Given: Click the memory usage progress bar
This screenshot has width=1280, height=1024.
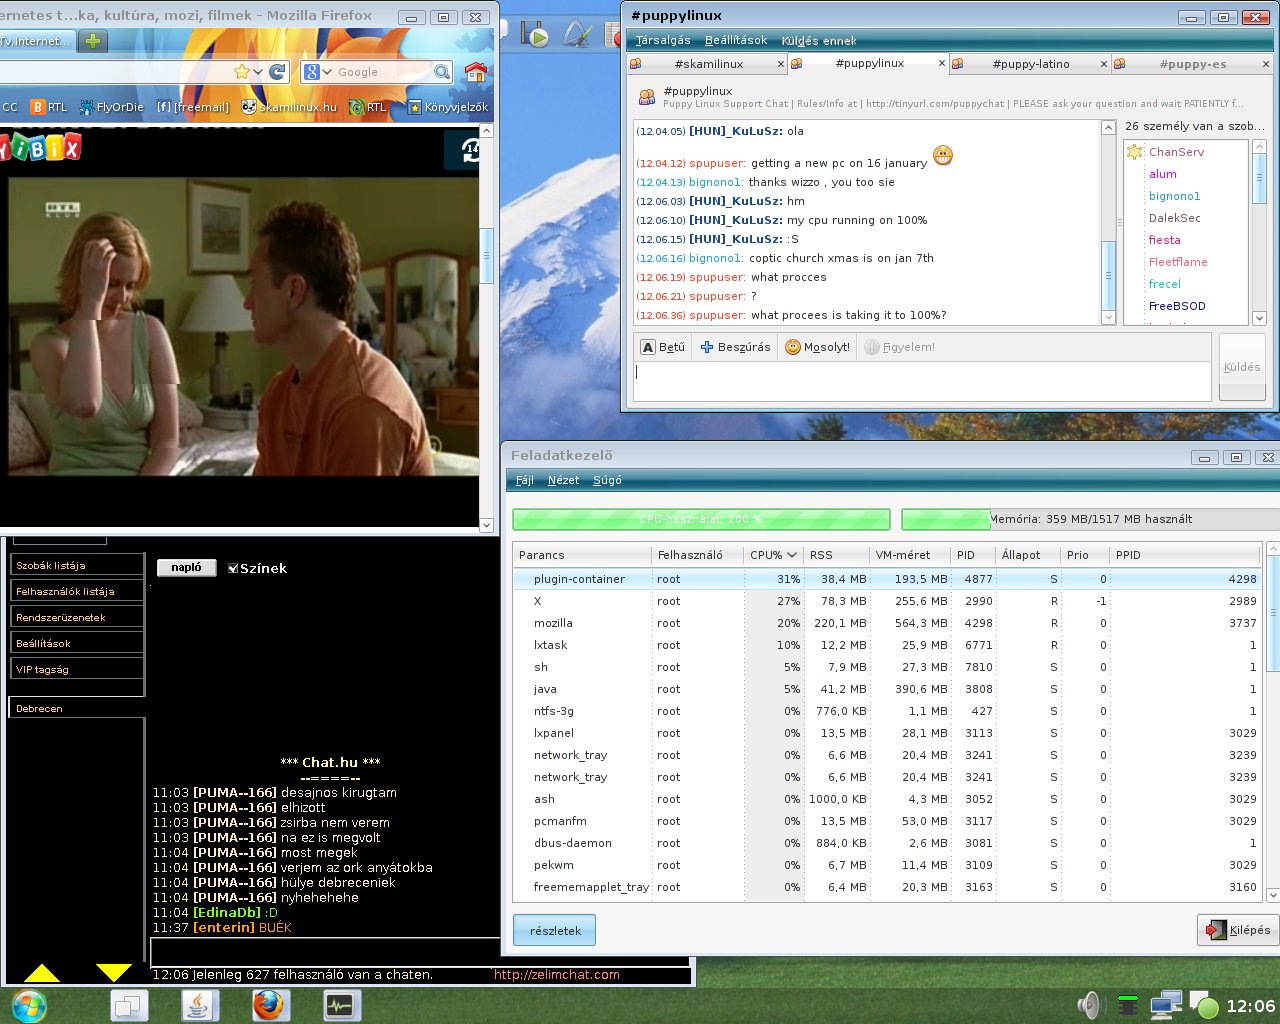Looking at the screenshot, I should [1088, 519].
